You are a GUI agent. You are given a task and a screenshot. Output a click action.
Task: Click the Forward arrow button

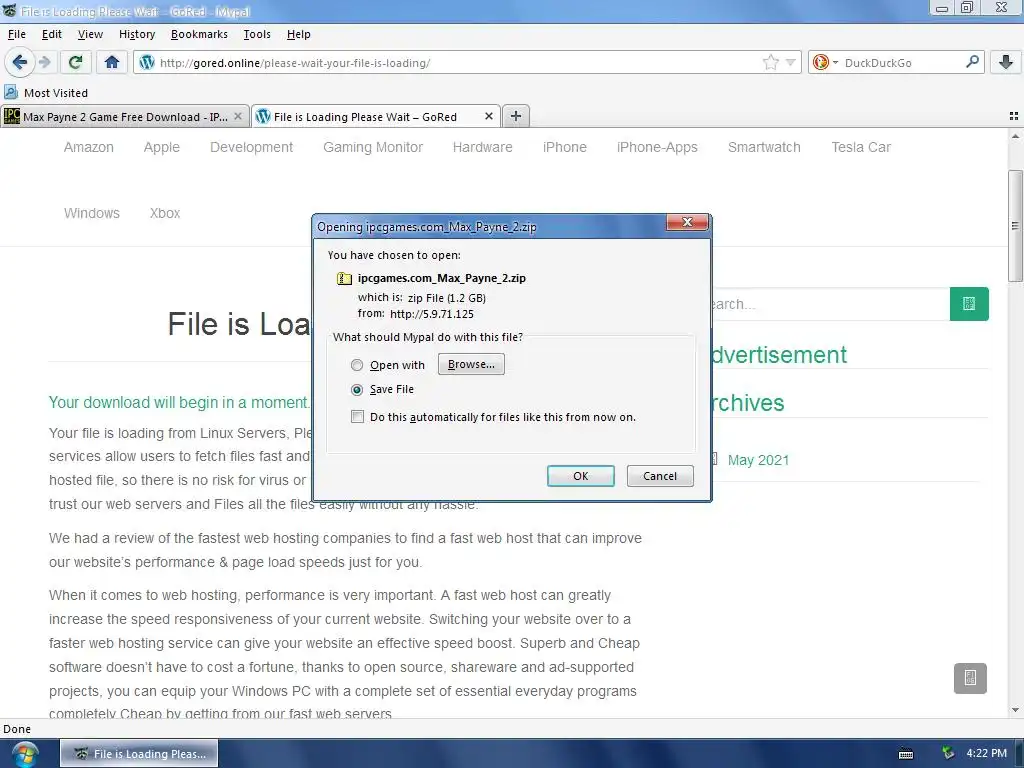pos(44,62)
